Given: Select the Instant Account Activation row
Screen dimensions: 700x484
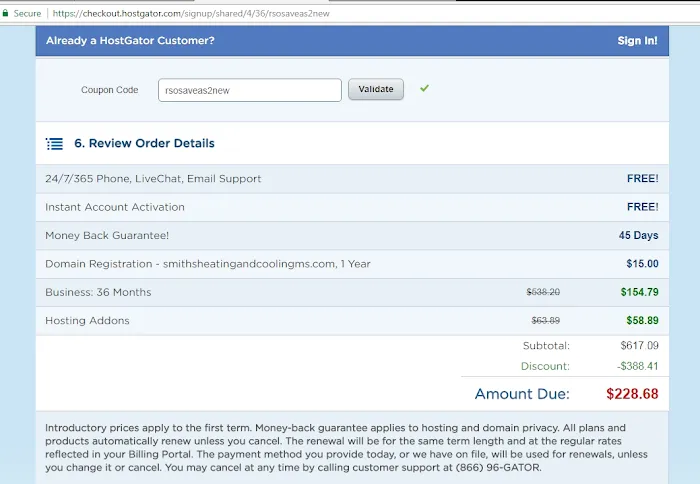Looking at the screenshot, I should (x=115, y=207).
